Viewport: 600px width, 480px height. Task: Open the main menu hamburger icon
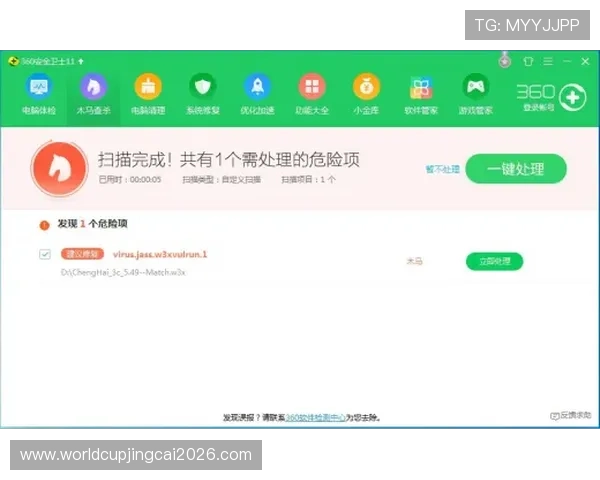[548, 61]
